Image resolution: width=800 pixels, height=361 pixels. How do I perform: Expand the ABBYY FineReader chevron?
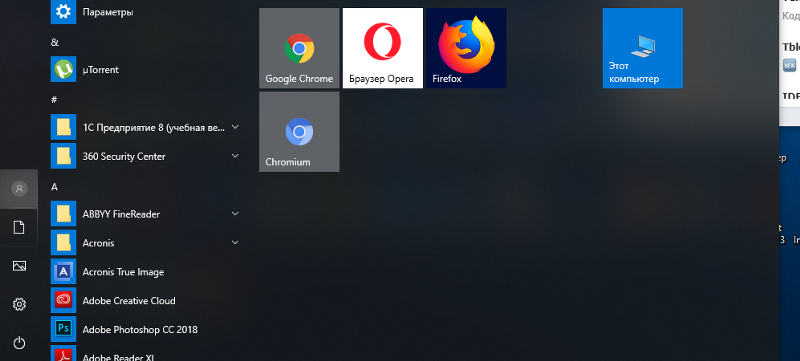pos(235,214)
